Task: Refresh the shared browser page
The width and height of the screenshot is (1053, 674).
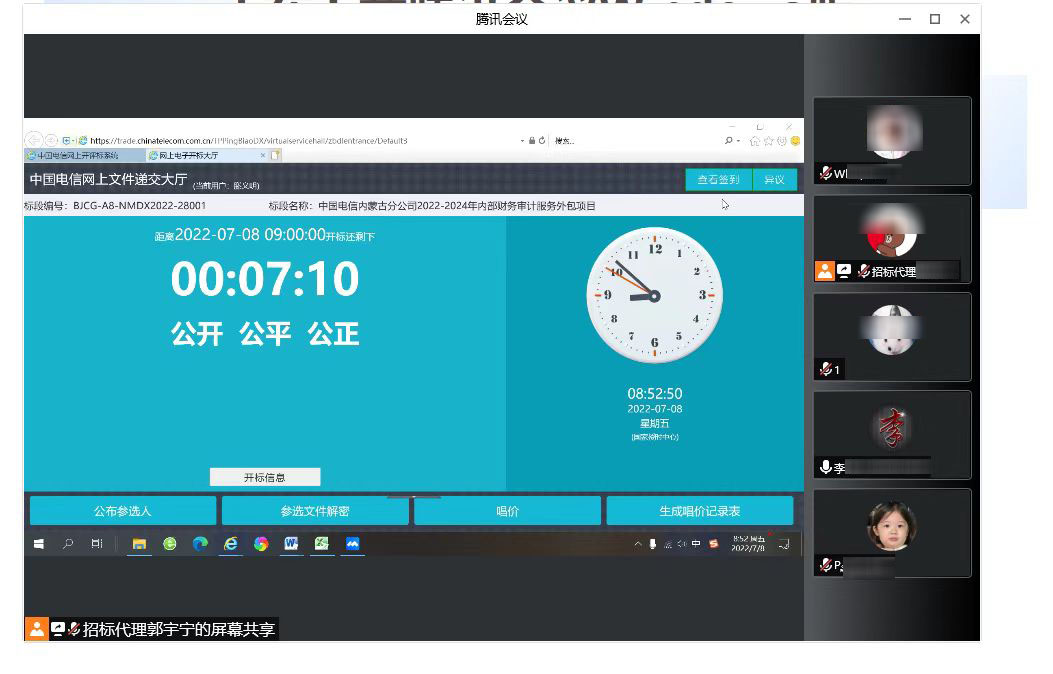Action: point(541,140)
